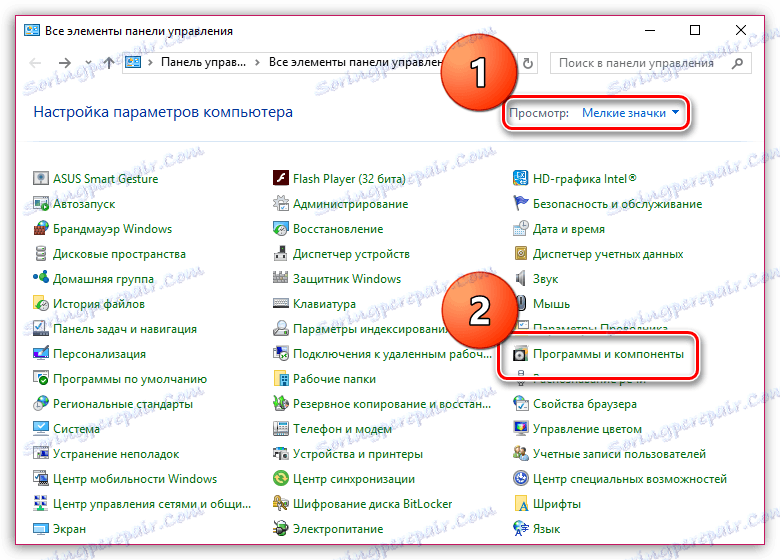Image resolution: width=780 pixels, height=560 pixels.
Task: Click the Дисковые пространства icon
Action: click(x=41, y=254)
